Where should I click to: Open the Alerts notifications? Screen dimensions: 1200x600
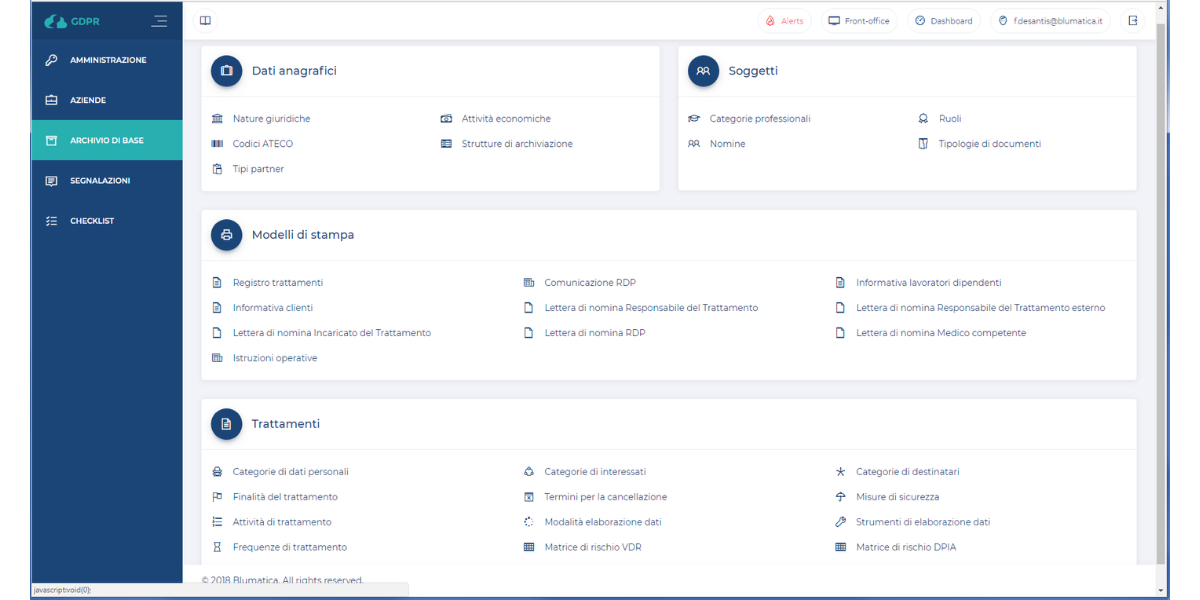pos(784,21)
